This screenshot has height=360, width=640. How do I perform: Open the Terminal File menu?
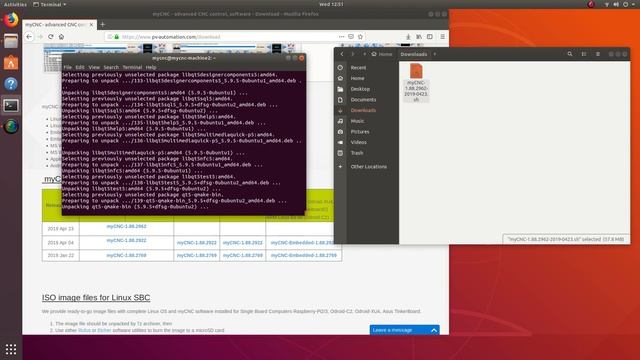tap(68, 67)
